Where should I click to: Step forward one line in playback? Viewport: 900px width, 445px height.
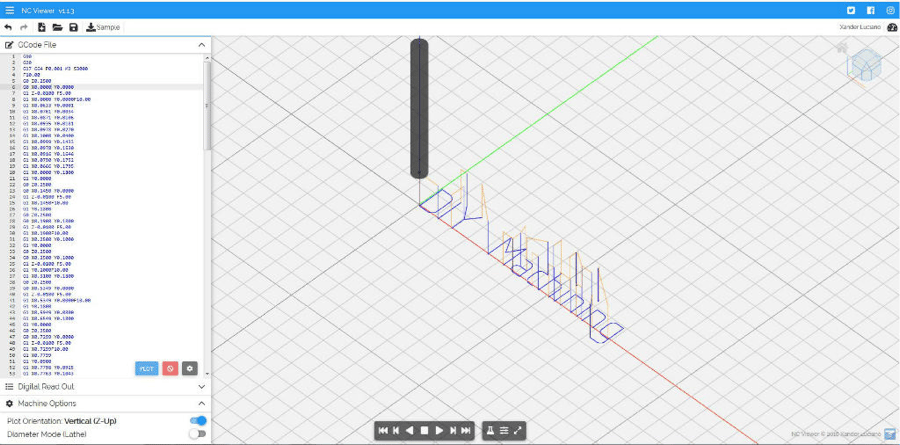453,431
